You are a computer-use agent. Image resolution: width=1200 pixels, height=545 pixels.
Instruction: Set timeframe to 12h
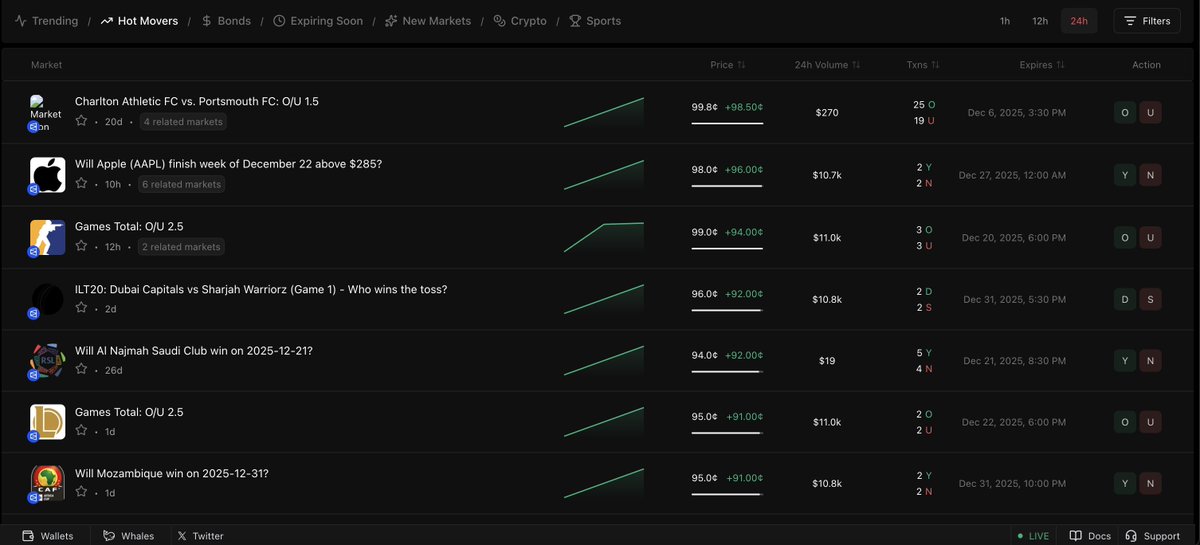[x=1040, y=21]
